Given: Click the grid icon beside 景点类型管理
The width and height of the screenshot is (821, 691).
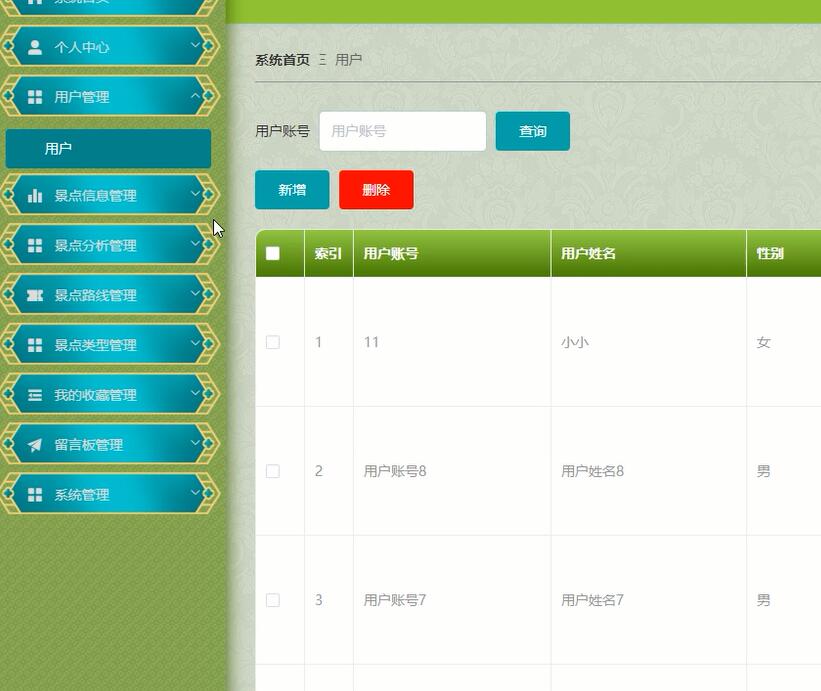Looking at the screenshot, I should 35,345.
